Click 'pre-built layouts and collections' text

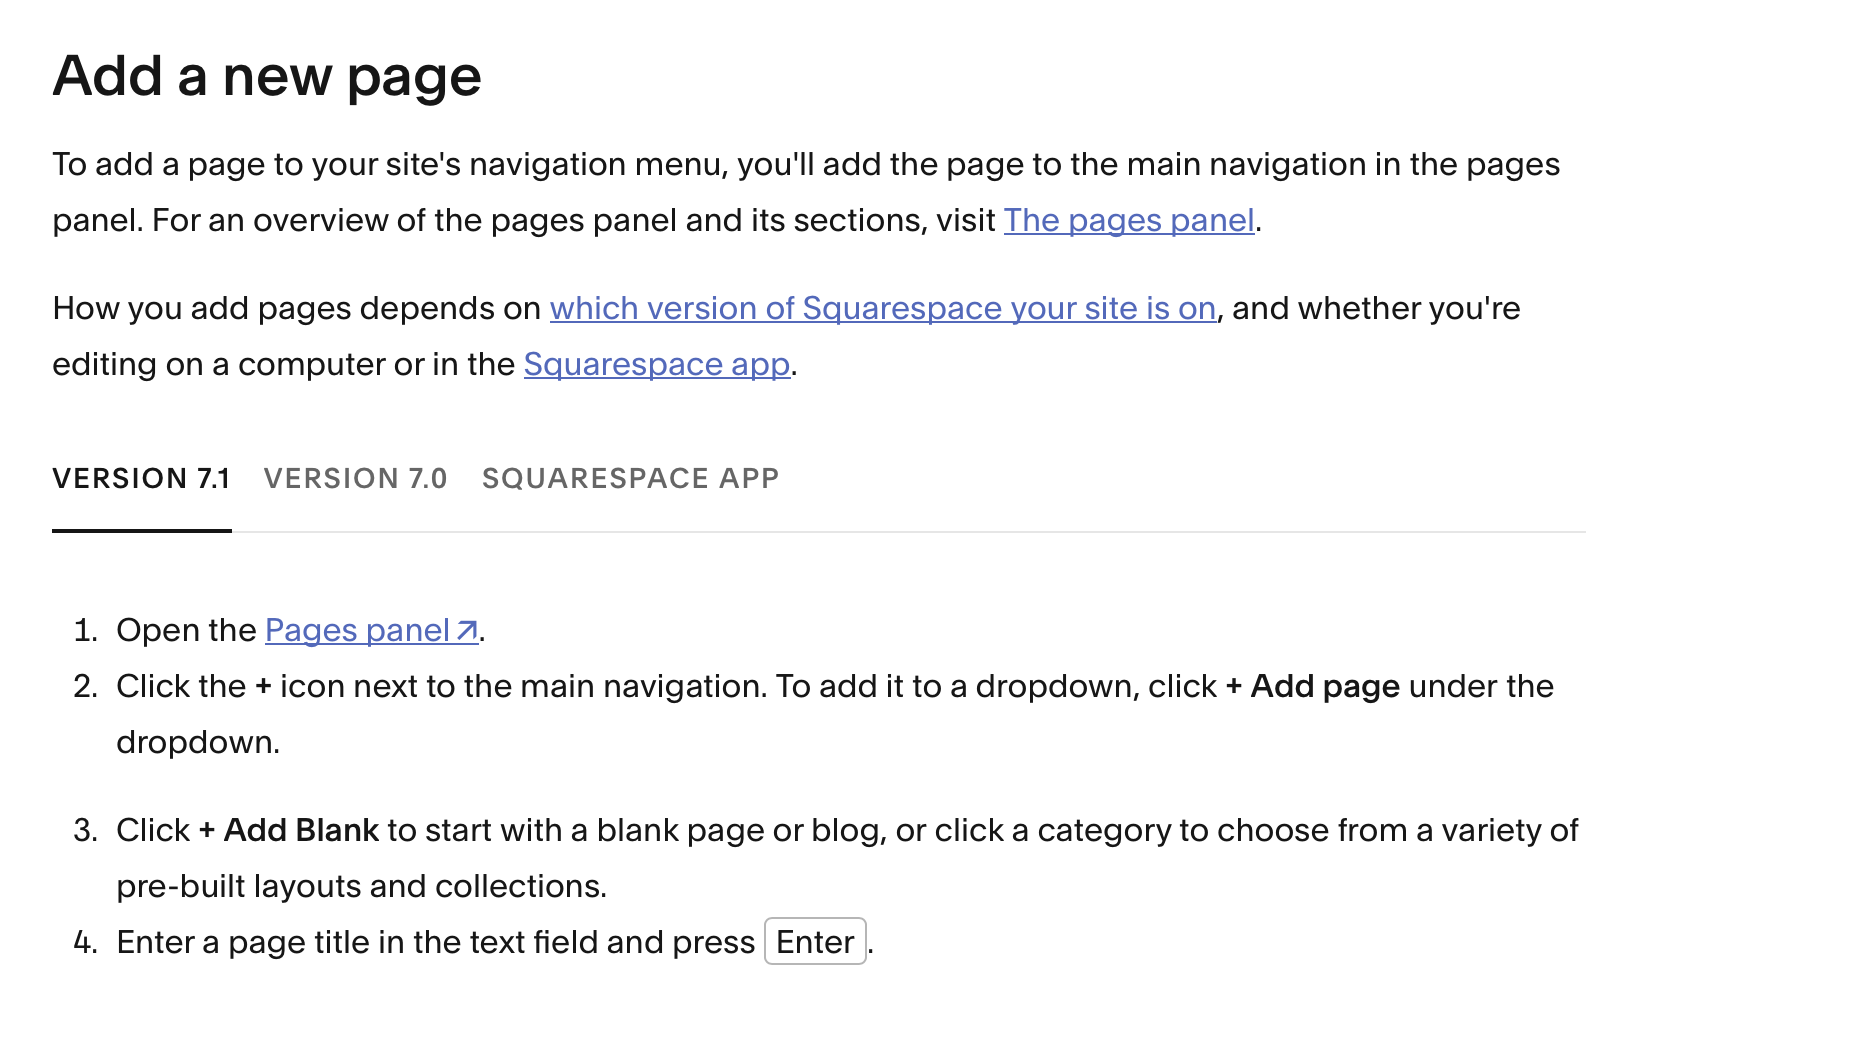tap(360, 886)
